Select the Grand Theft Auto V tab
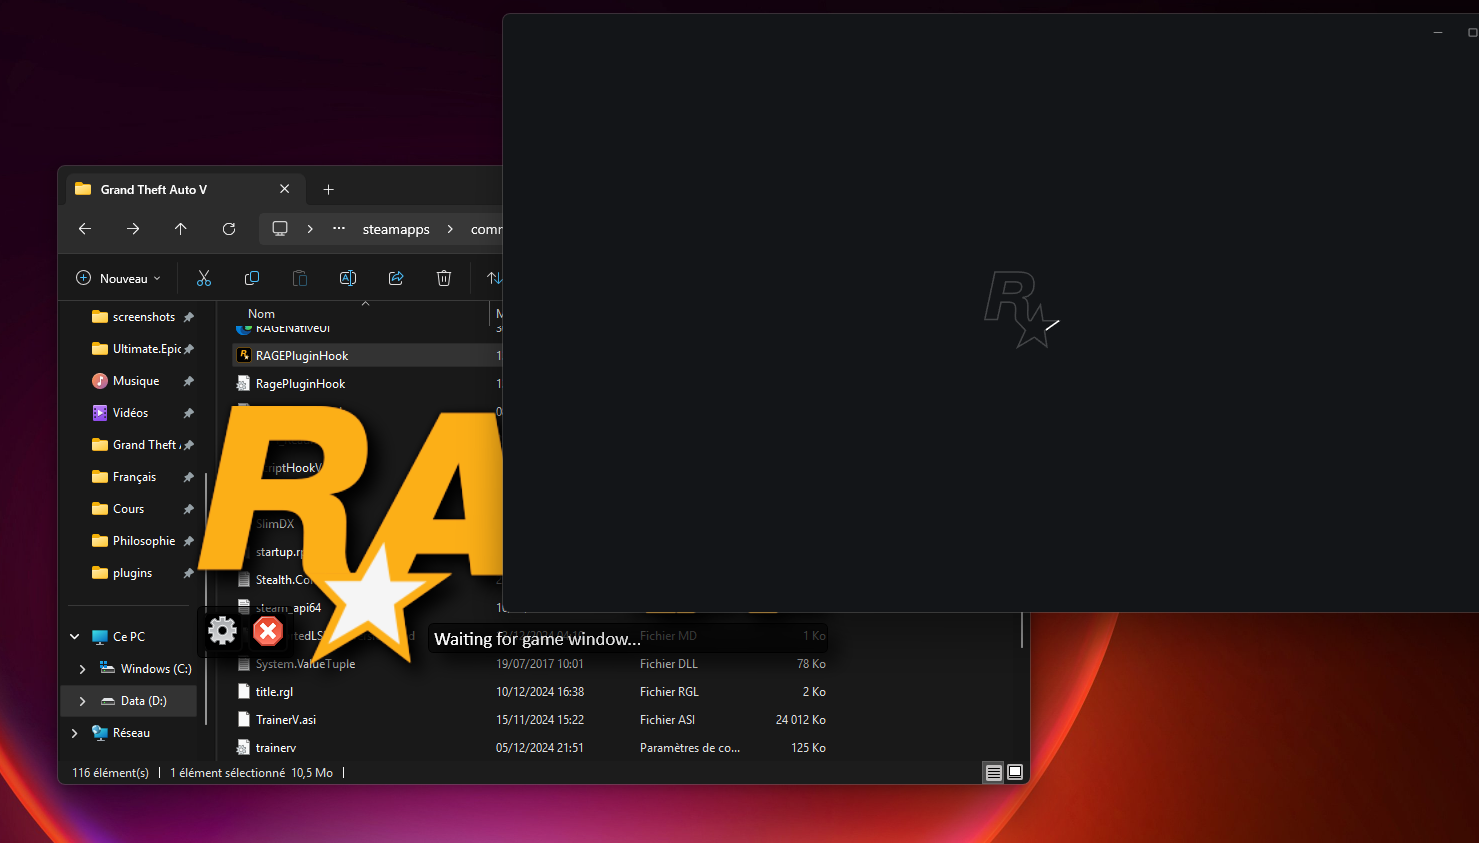This screenshot has width=1479, height=843. (154, 189)
